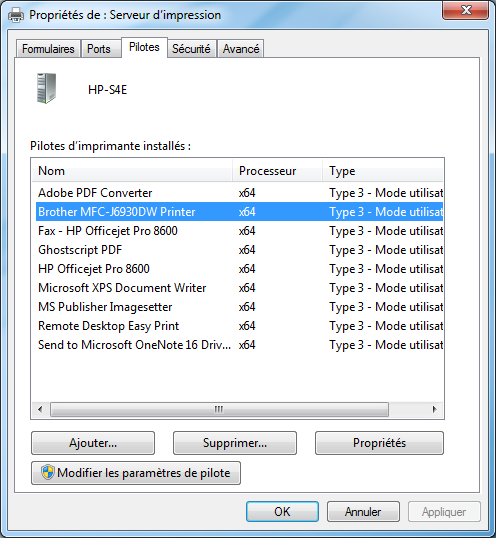Click the shield icon on Modifier button
The width and height of the screenshot is (496, 538).
coord(48,472)
